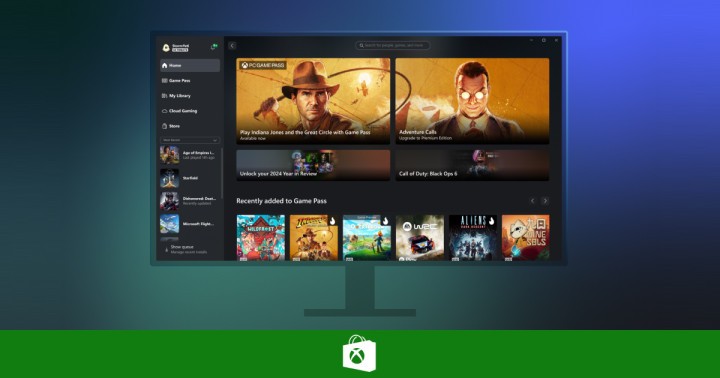Viewport: 720px width, 378px height.
Task: Click the My Library books icon
Action: pyautogui.click(x=164, y=96)
